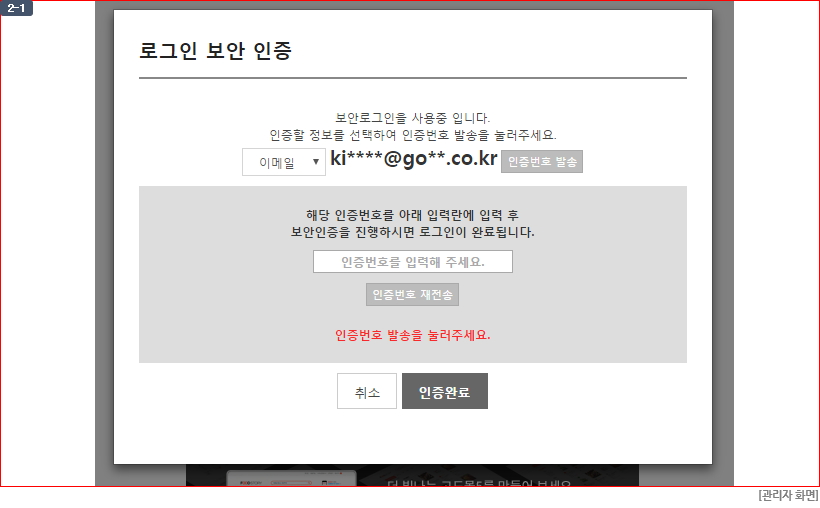Click the red 인증번호 발송을 눌러주세요 message
Screen dimensions: 820x508
[413, 335]
